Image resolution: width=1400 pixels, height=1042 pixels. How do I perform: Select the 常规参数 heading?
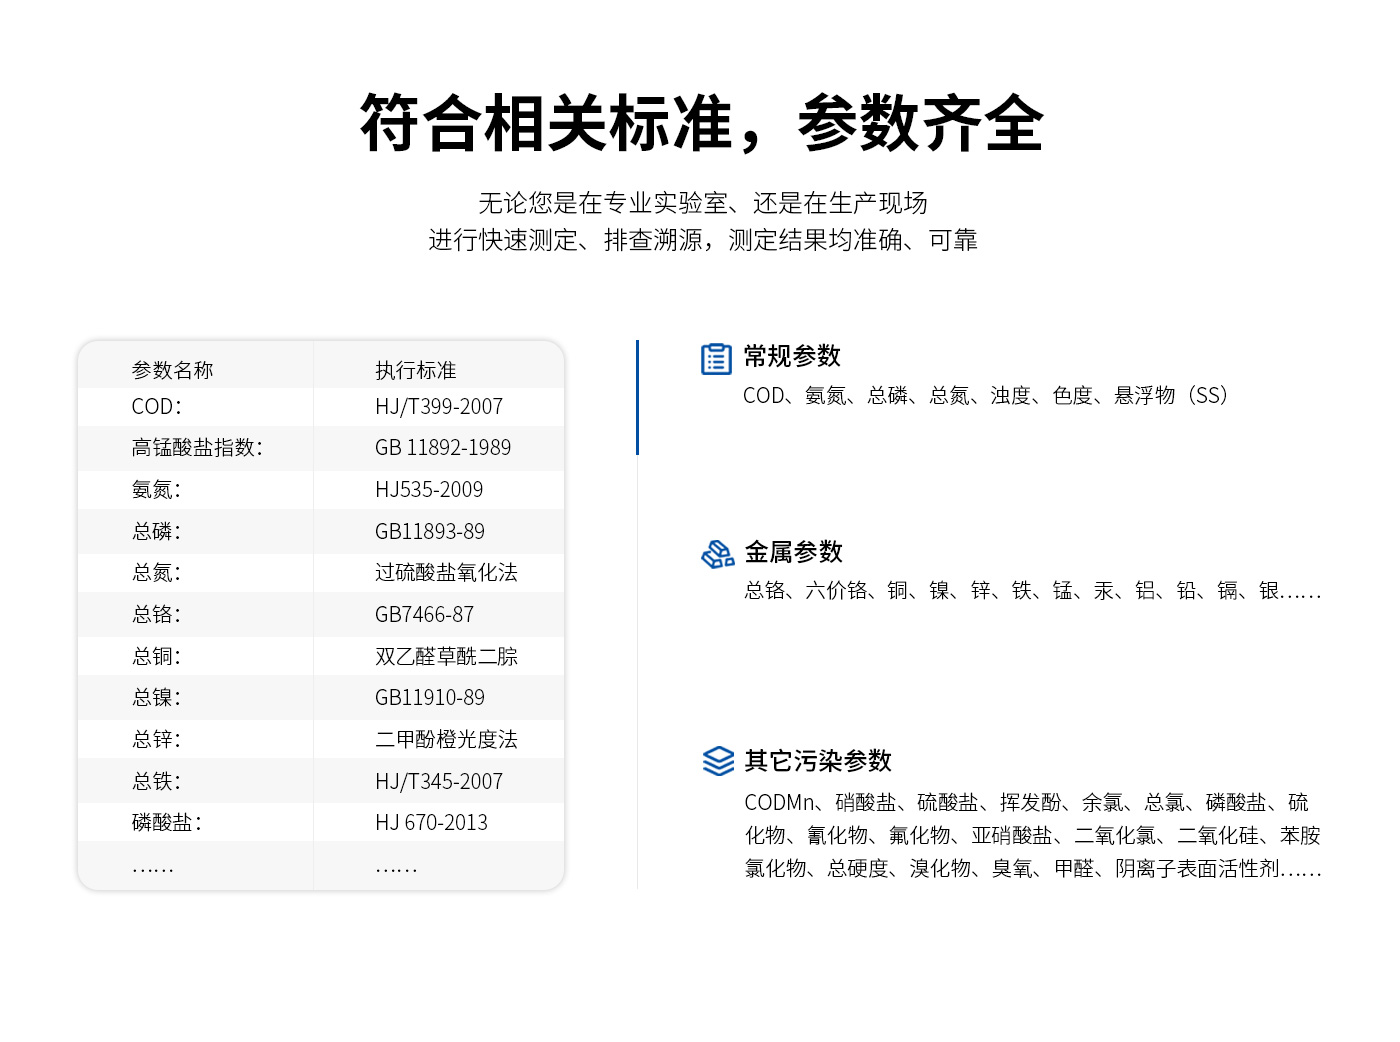tap(792, 357)
